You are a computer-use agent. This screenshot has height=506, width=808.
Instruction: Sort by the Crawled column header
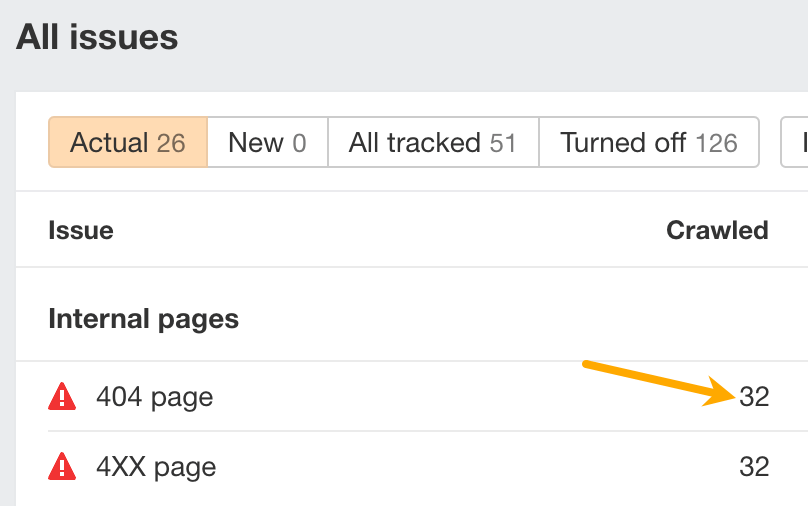717,230
